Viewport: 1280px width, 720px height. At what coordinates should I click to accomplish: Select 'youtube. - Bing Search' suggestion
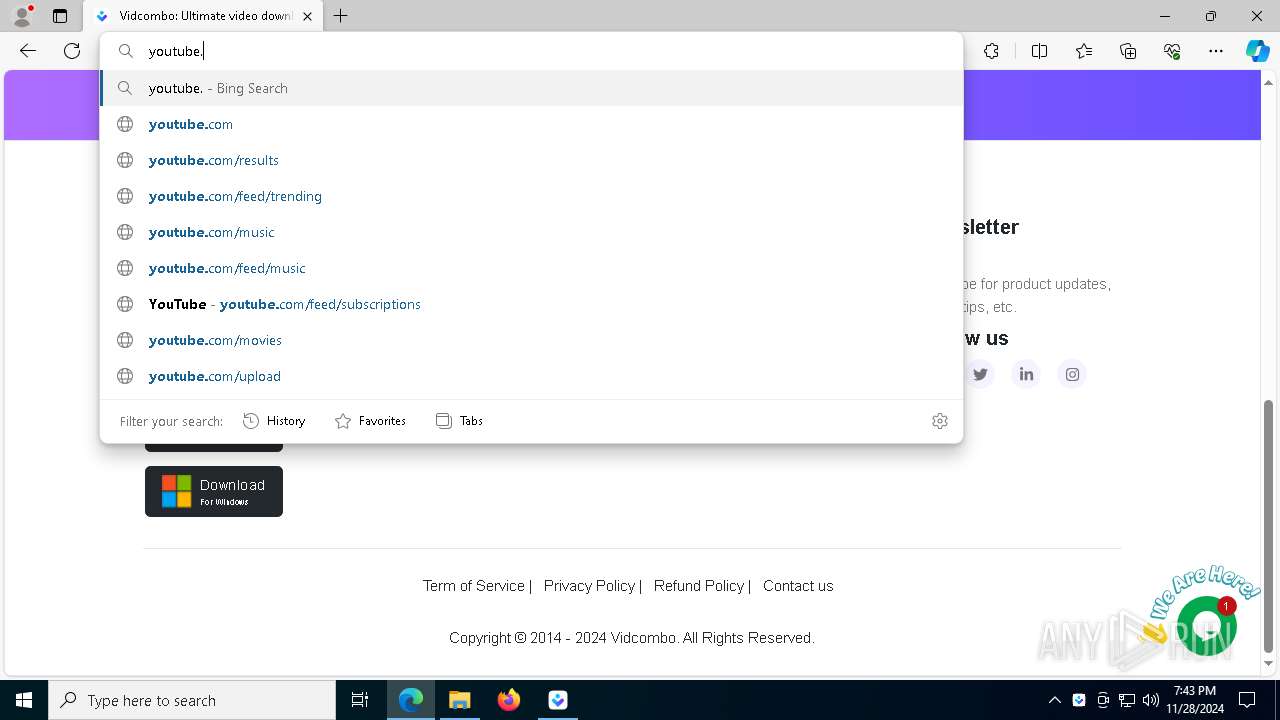531,88
